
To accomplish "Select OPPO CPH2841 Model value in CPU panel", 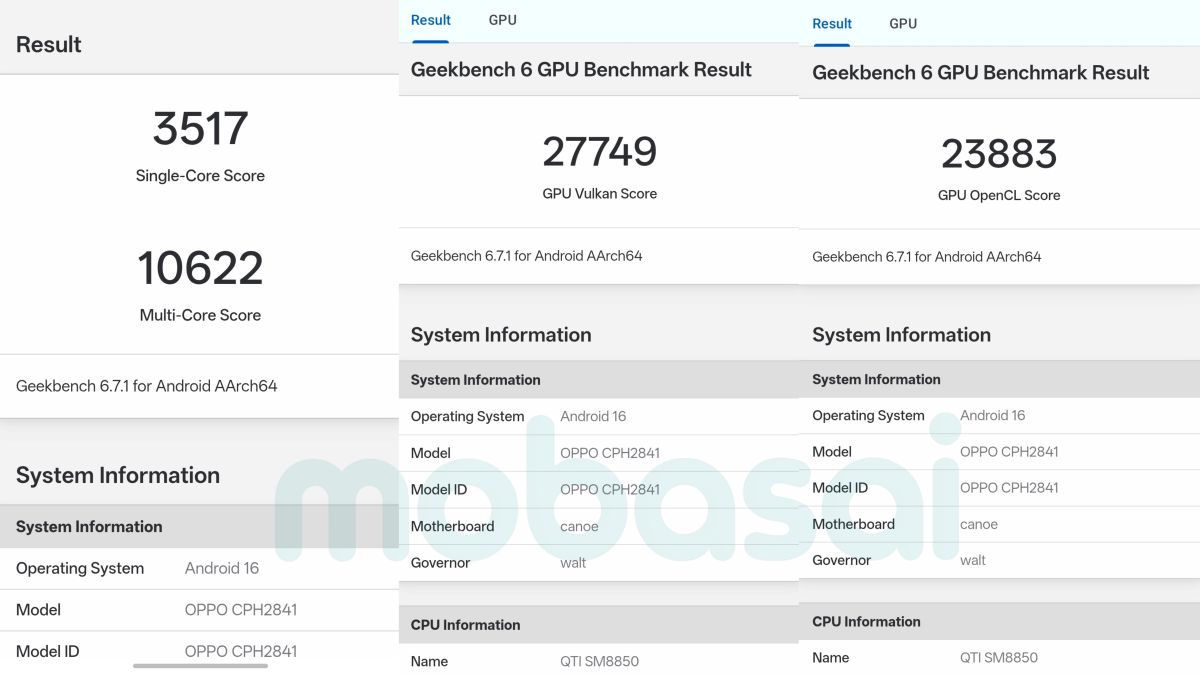I will [241, 610].
